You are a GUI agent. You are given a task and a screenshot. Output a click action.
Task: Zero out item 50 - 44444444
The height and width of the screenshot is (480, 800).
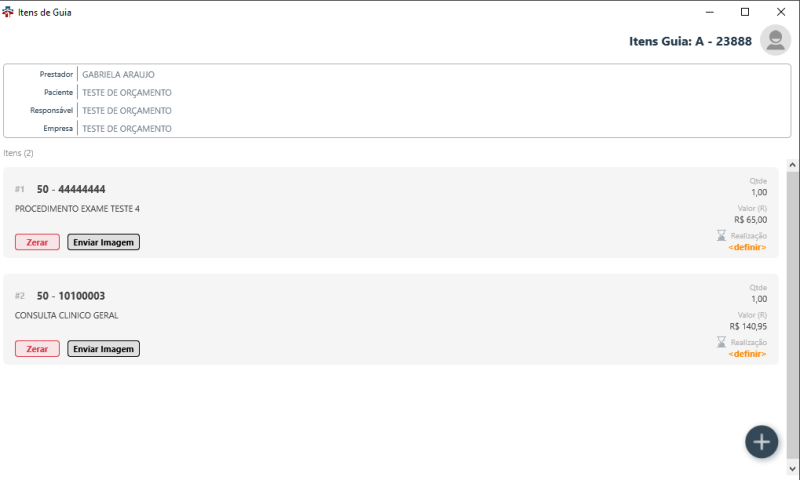[37, 242]
